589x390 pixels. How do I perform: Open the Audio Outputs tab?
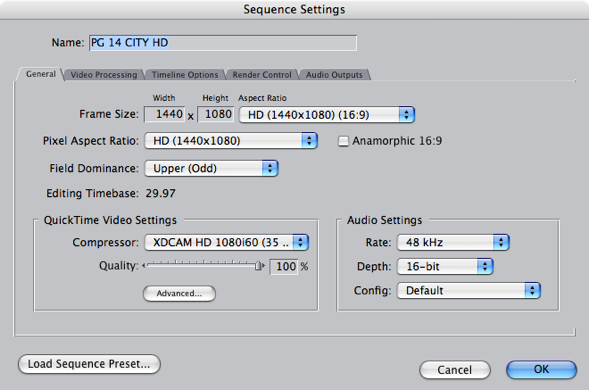click(x=334, y=75)
